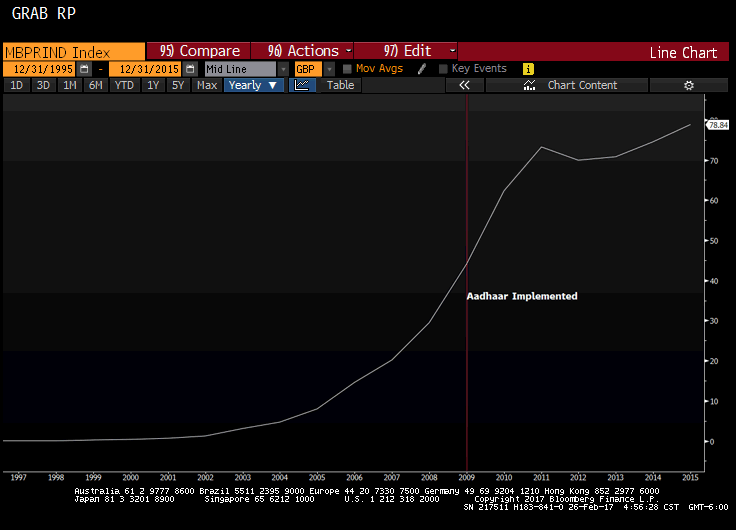
Task: Click the pencil annotate icon
Action: click(x=422, y=69)
